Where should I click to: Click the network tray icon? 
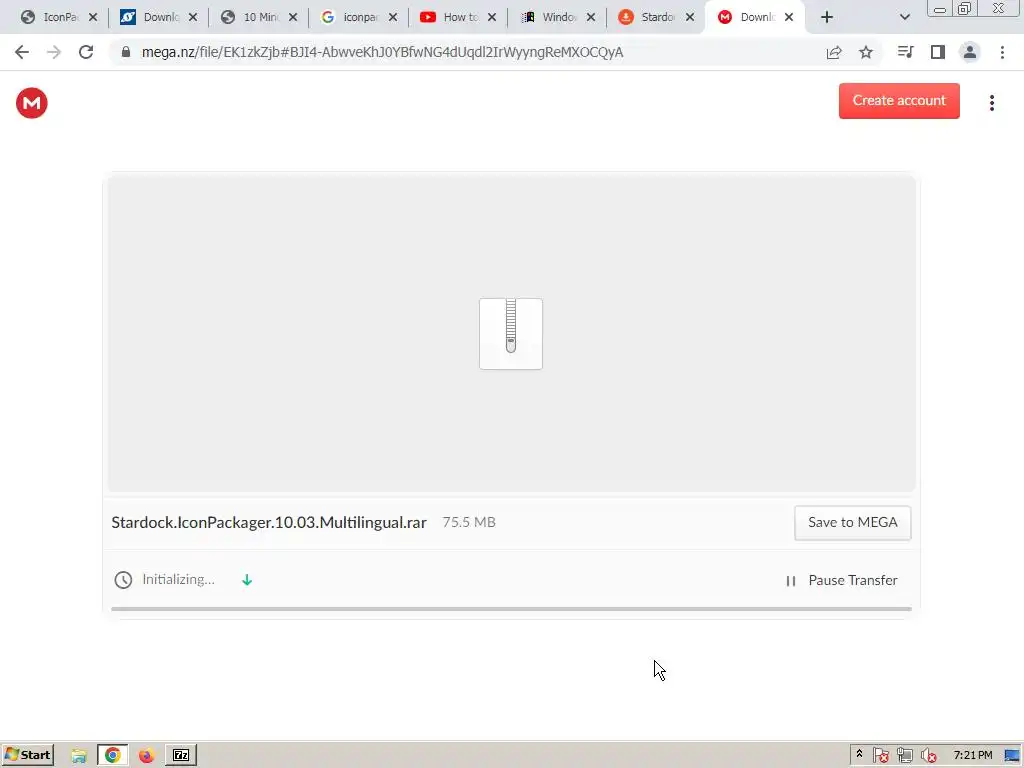904,756
